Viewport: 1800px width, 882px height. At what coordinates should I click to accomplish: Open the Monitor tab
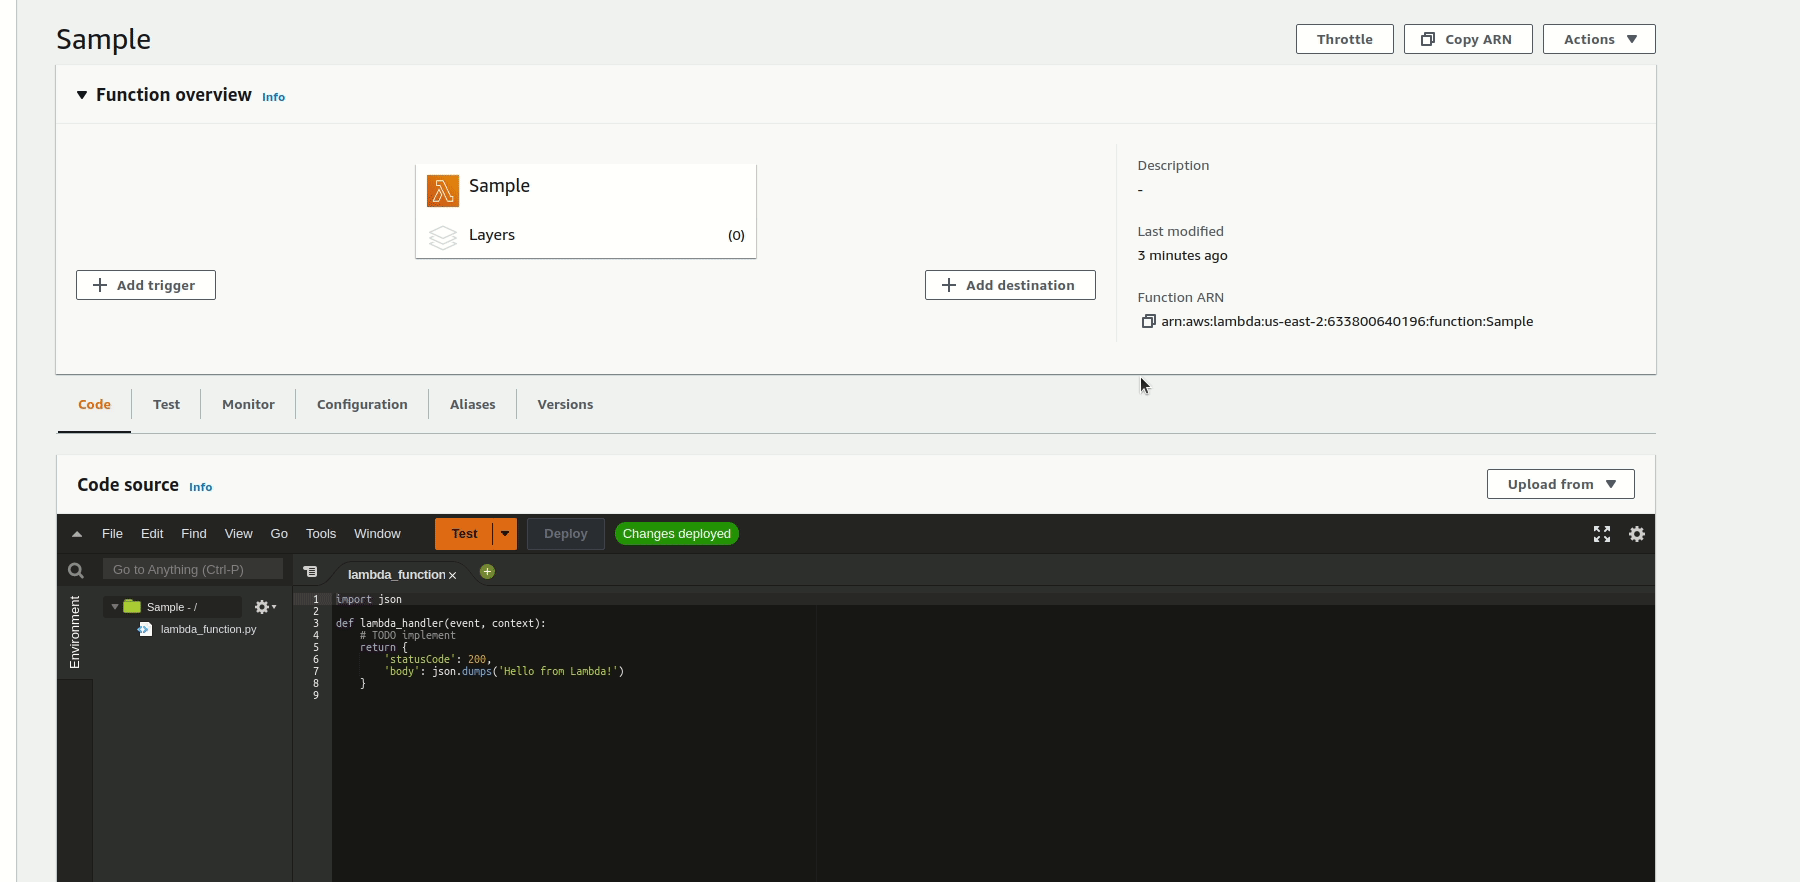[248, 404]
